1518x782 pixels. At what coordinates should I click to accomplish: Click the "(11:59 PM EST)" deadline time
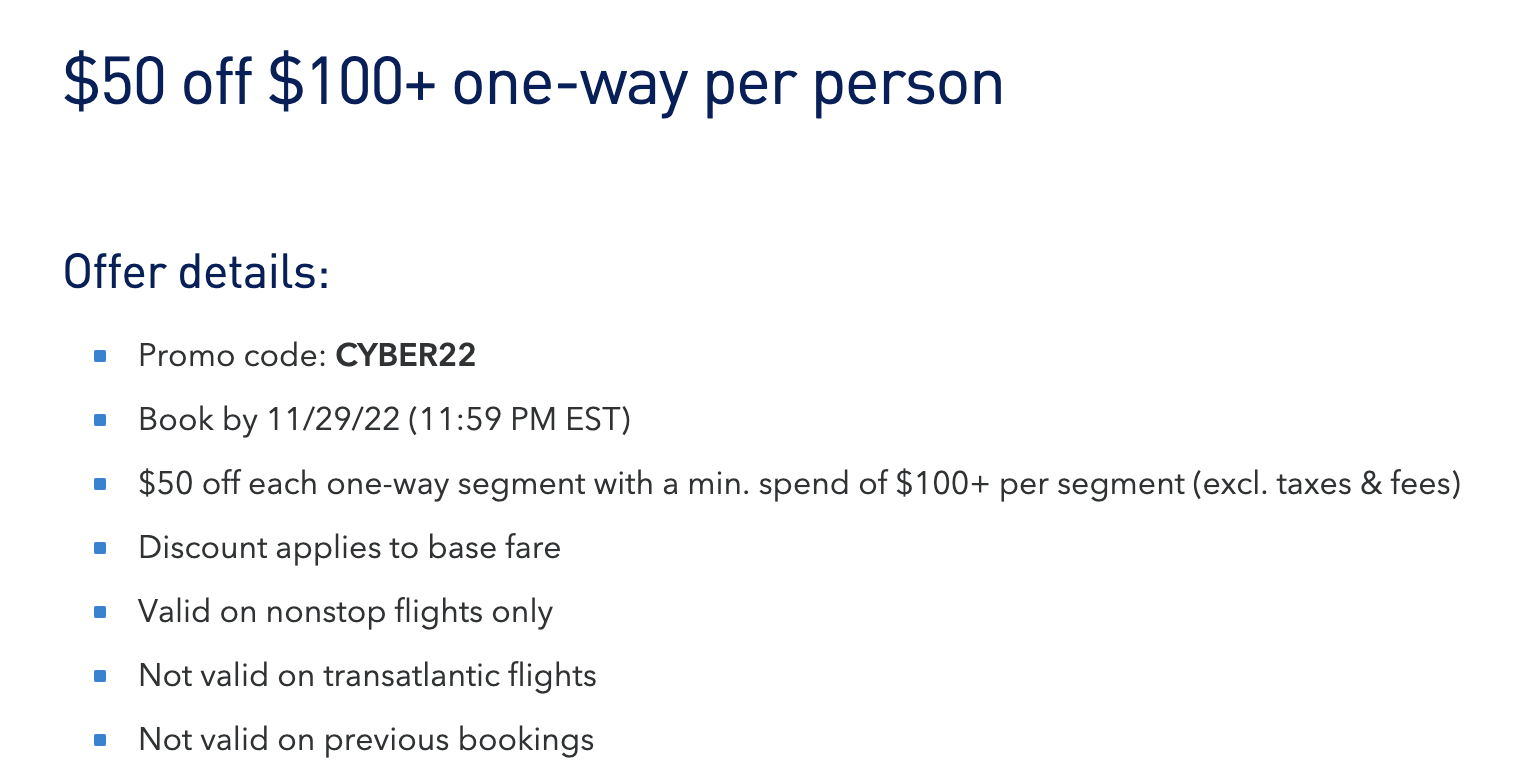point(519,420)
